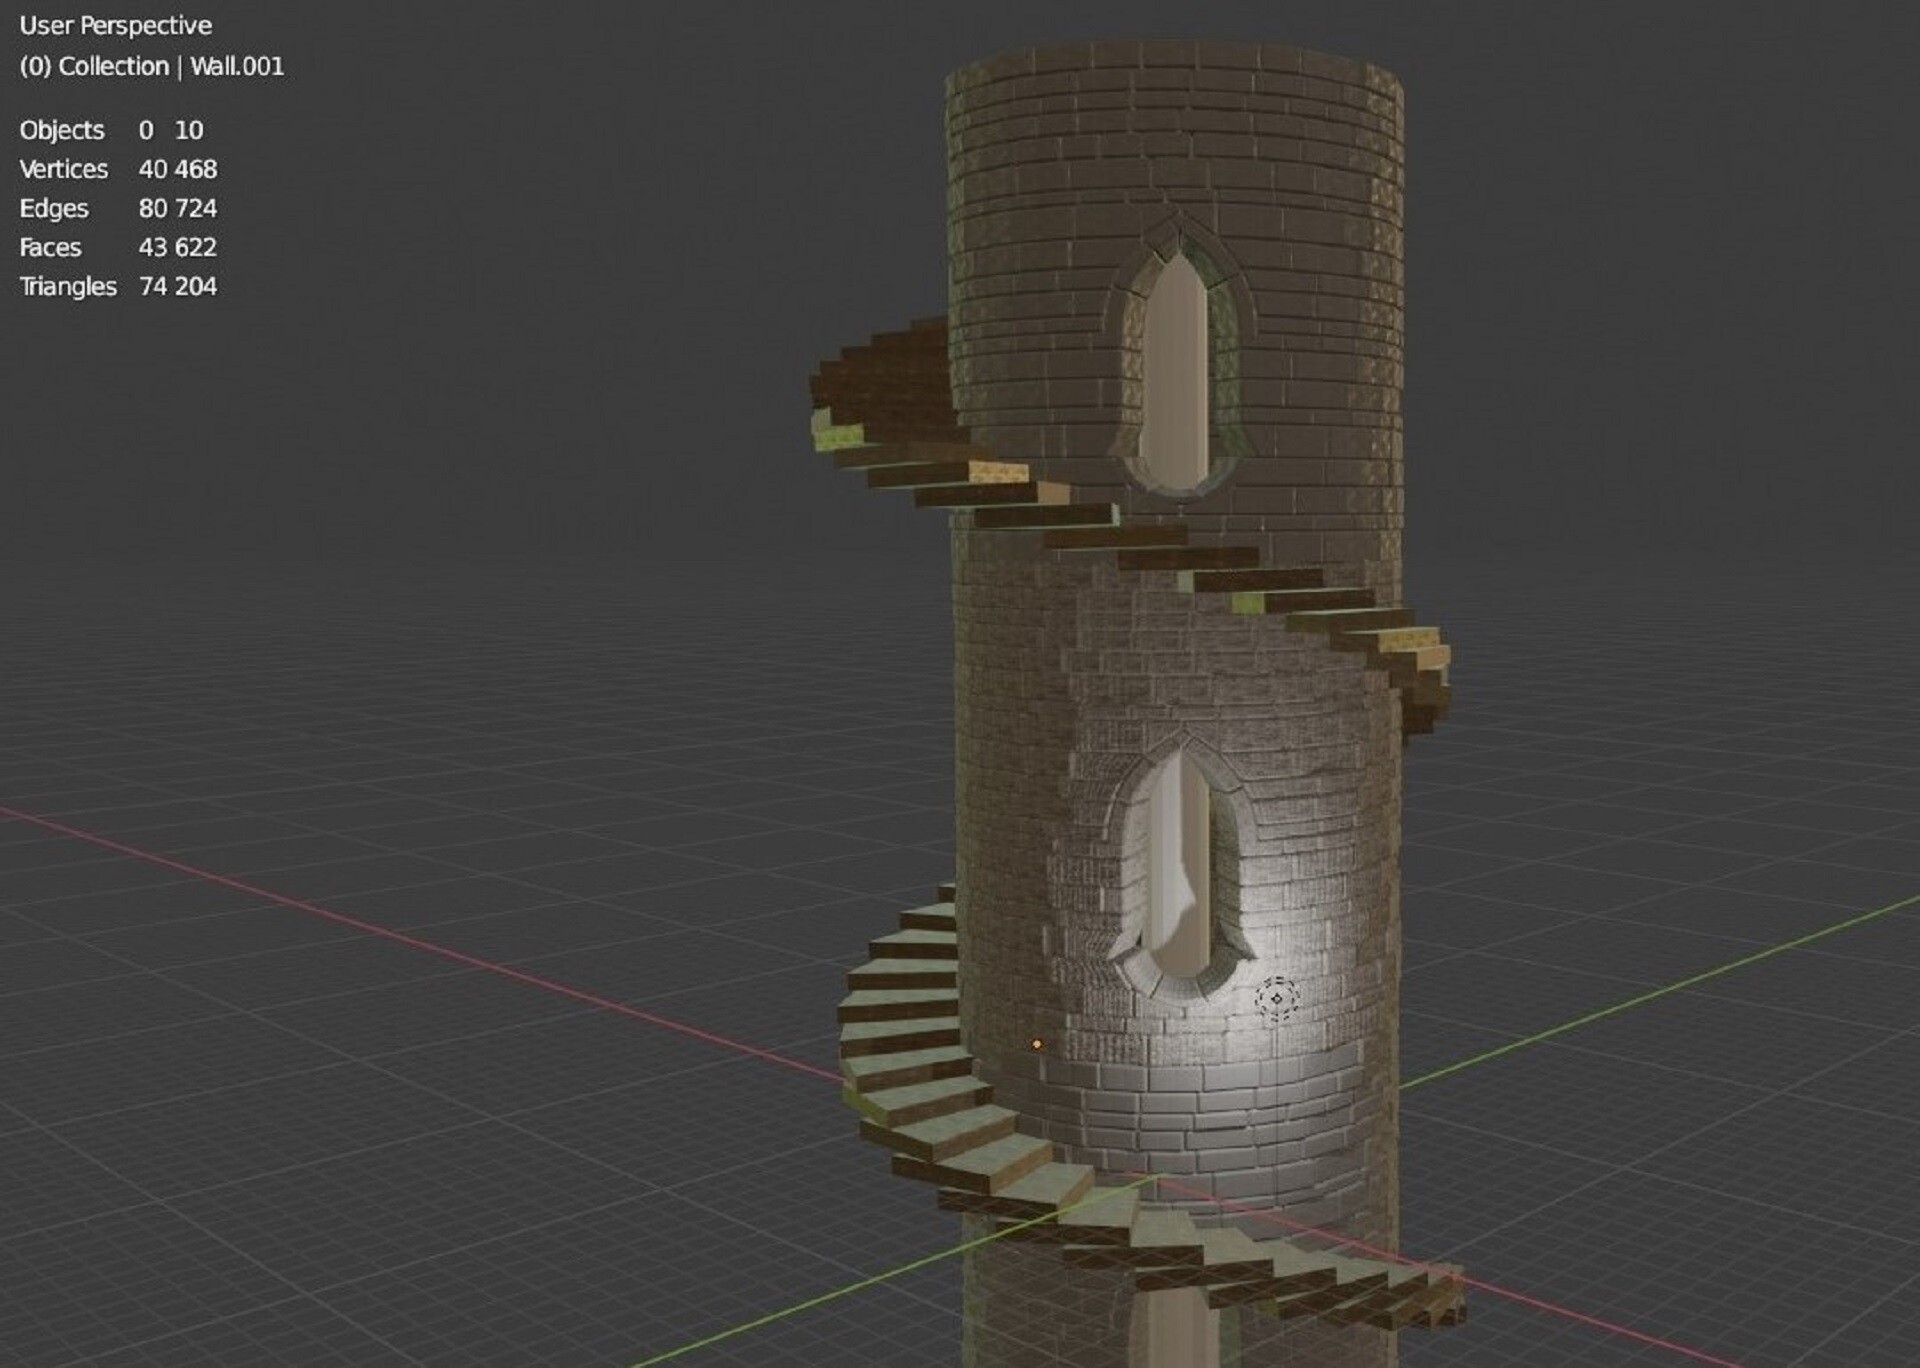1920x1368 pixels.
Task: Click the User Perspective label
Action: pyautogui.click(x=115, y=25)
